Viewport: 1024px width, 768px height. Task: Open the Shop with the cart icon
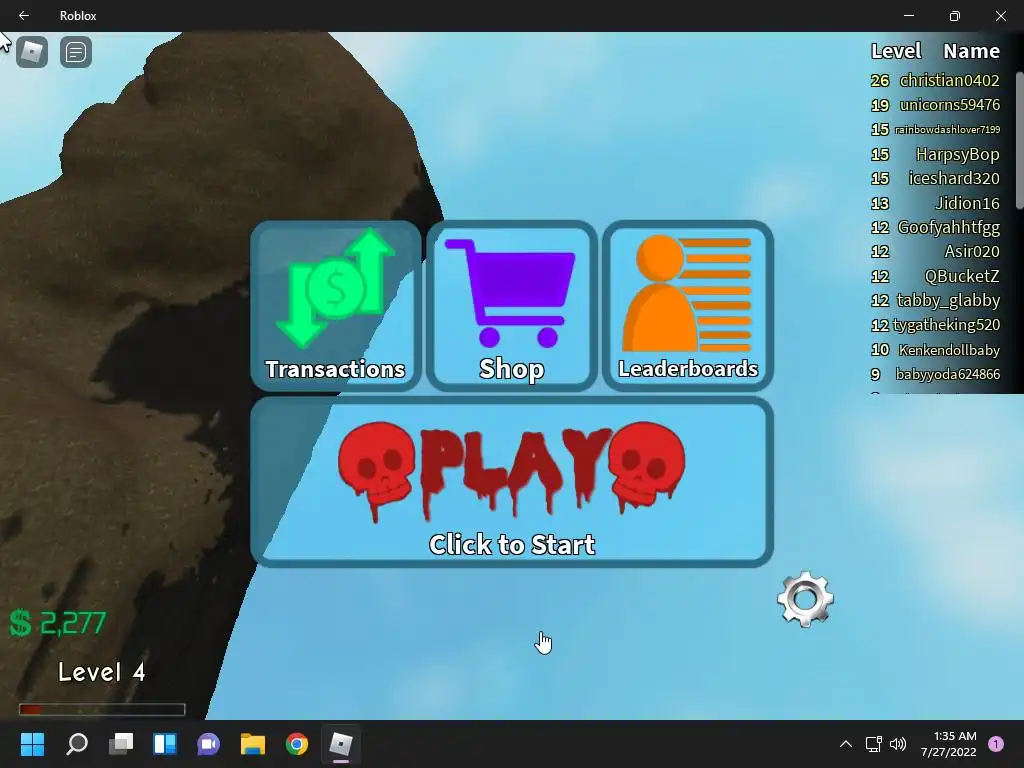(512, 306)
